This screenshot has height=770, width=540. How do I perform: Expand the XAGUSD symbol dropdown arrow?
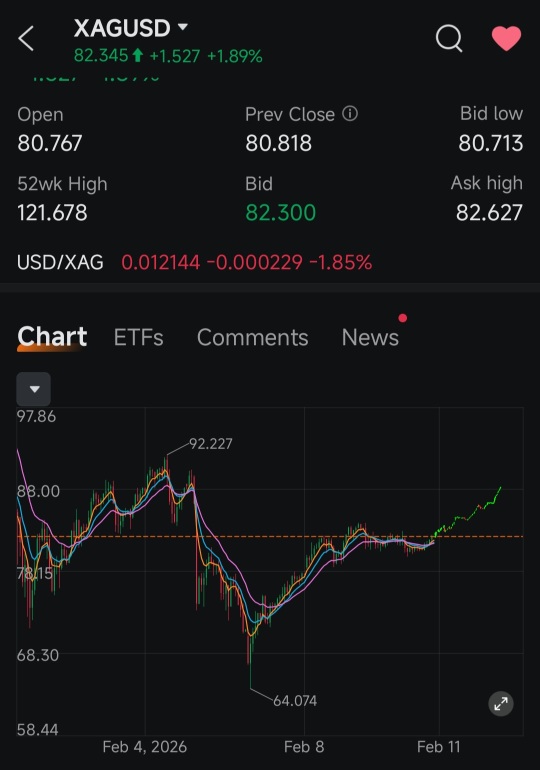point(183,27)
